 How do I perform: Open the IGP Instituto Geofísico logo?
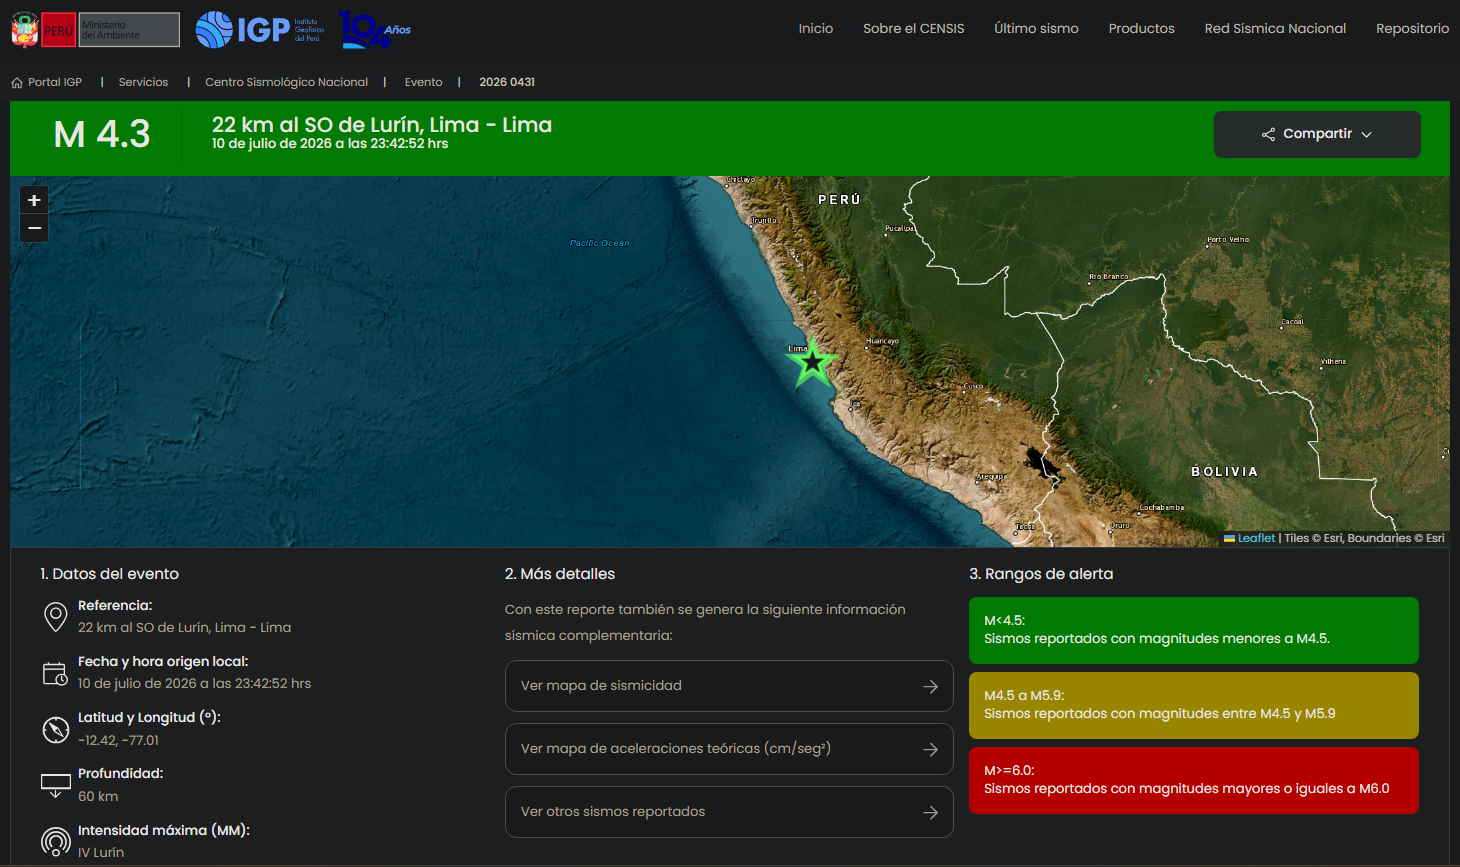[260, 30]
